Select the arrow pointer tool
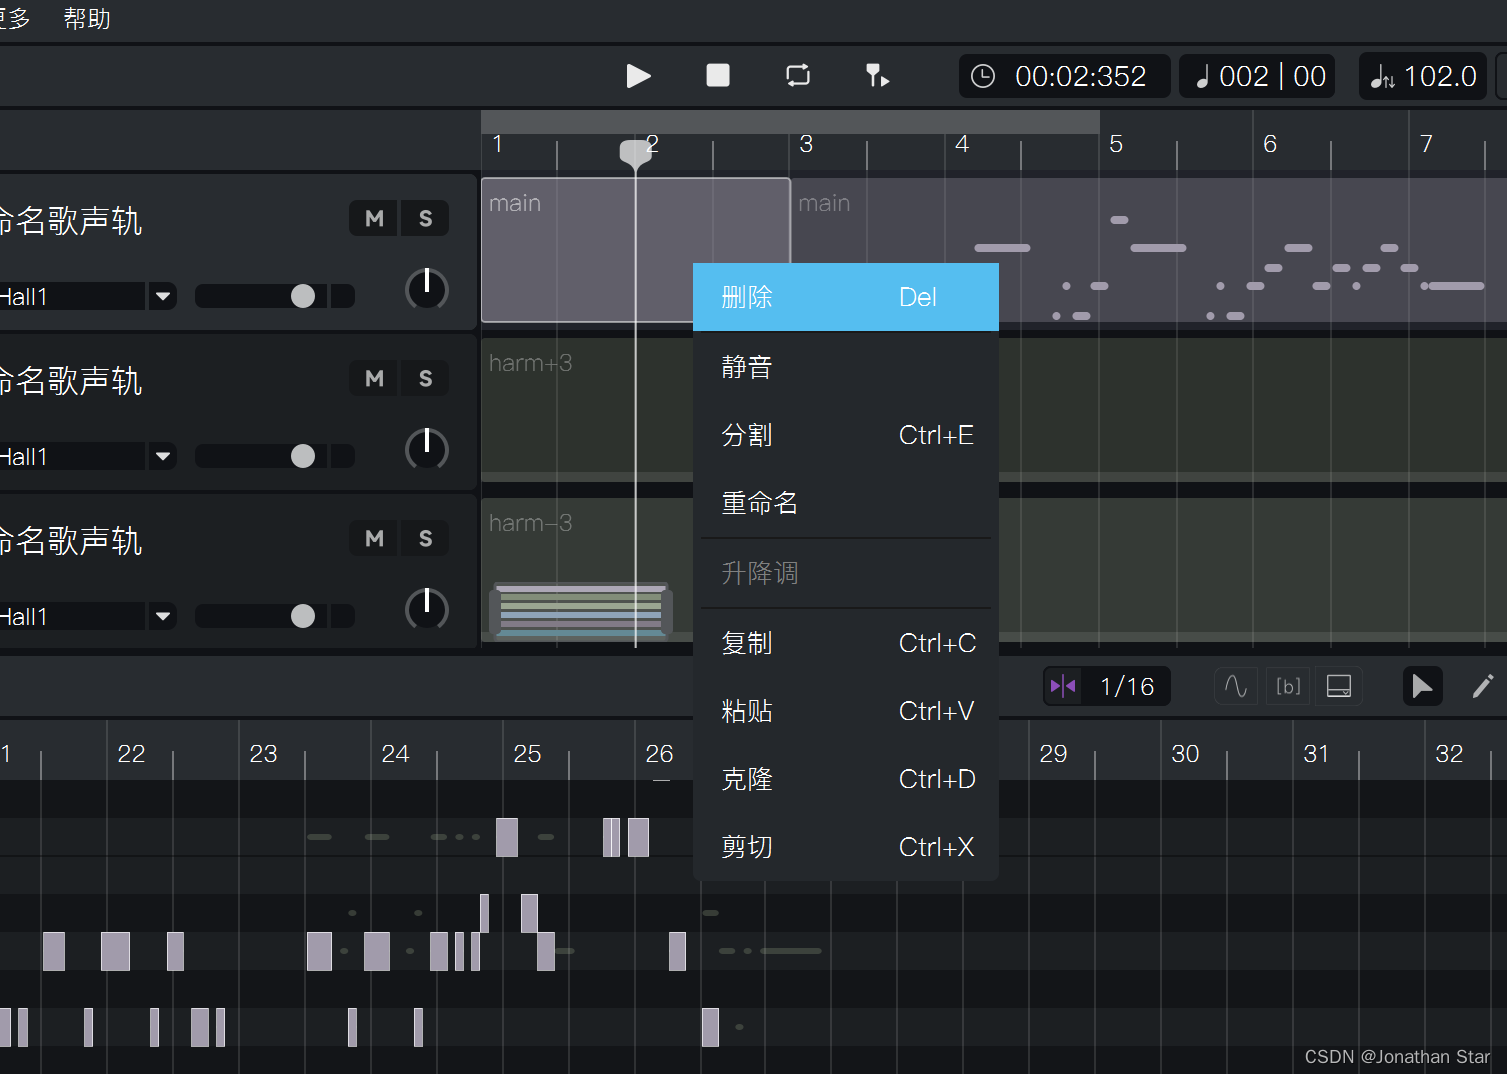This screenshot has height=1074, width=1507. tap(1422, 686)
